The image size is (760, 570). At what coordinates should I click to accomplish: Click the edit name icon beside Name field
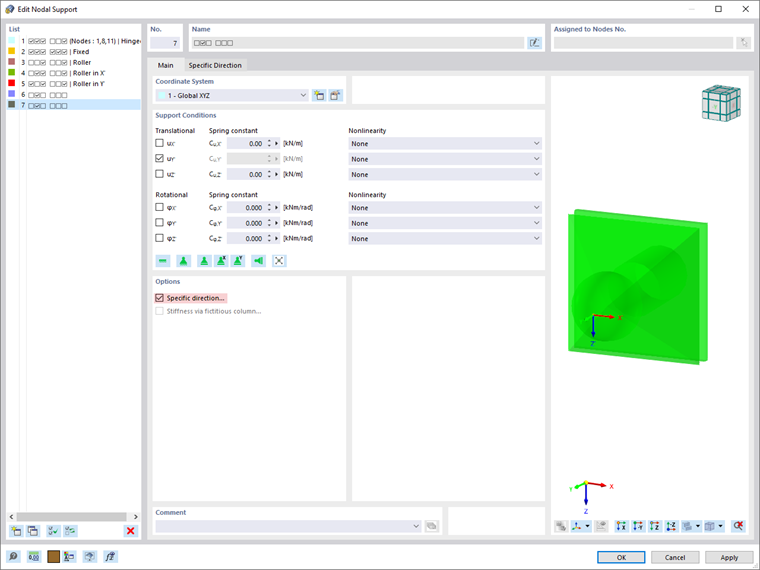click(x=535, y=43)
